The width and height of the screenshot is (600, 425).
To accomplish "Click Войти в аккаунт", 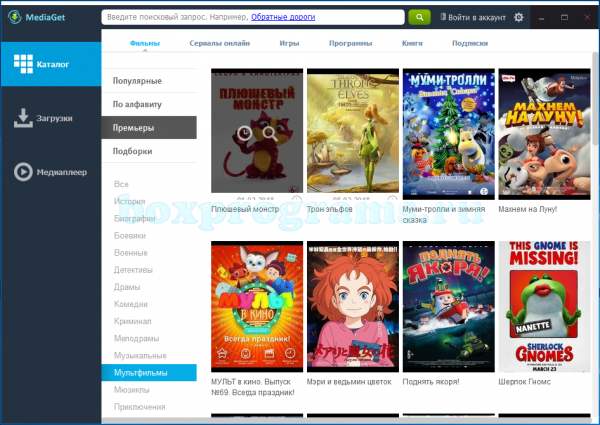I will pos(477,18).
